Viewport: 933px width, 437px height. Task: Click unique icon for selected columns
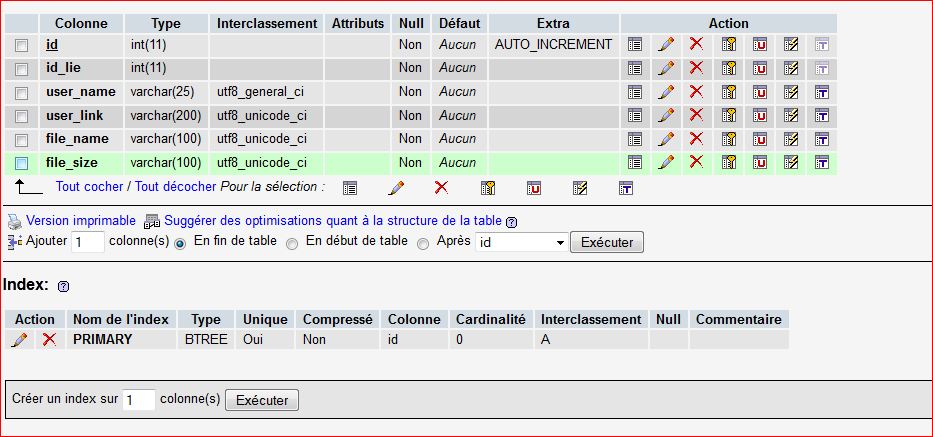tap(534, 189)
